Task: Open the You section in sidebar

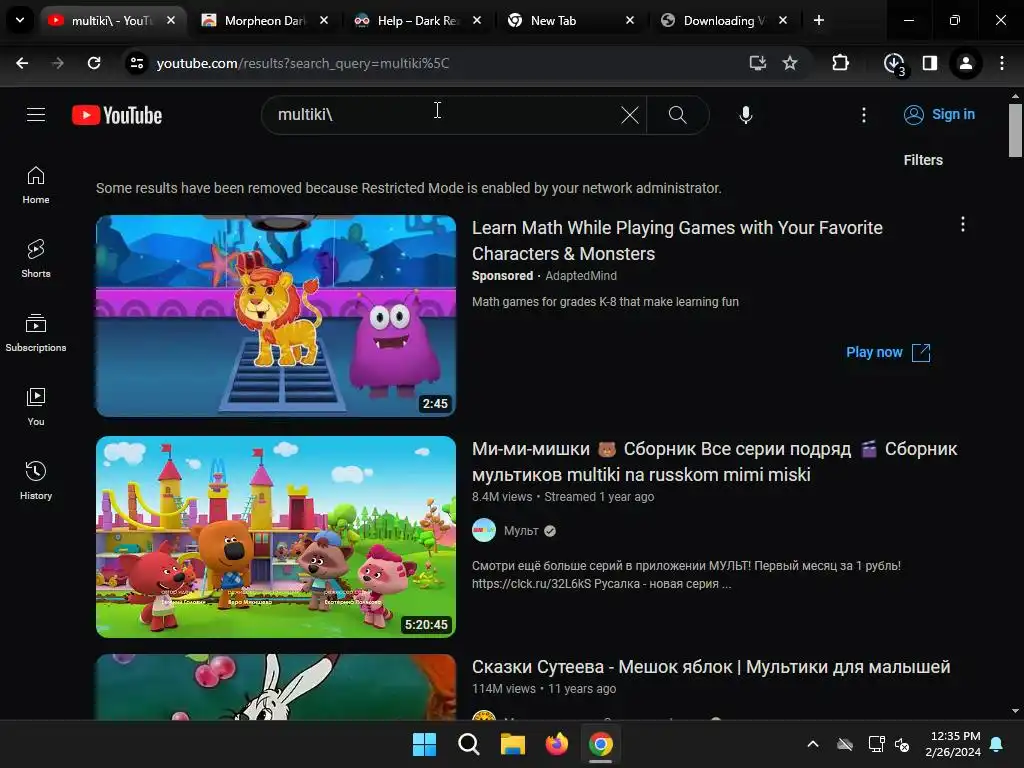Action: pos(36,407)
